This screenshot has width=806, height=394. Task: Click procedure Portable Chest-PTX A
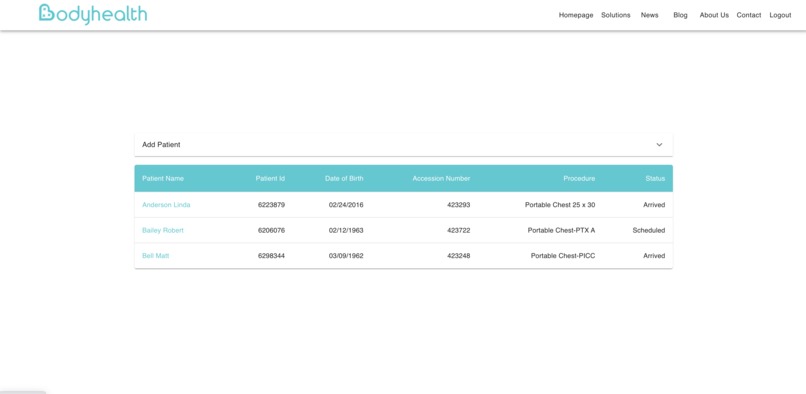pos(561,230)
